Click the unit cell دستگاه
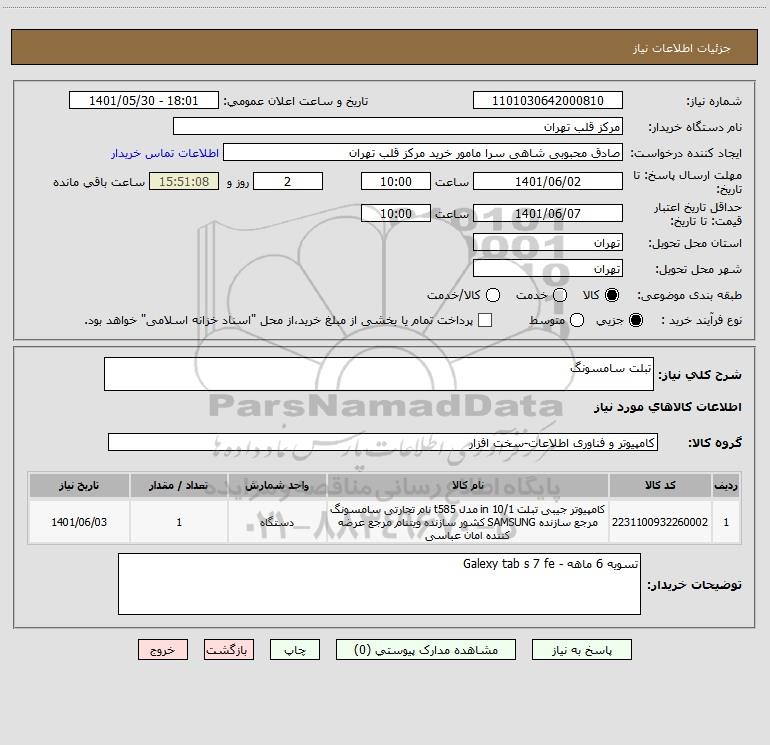 tap(277, 522)
